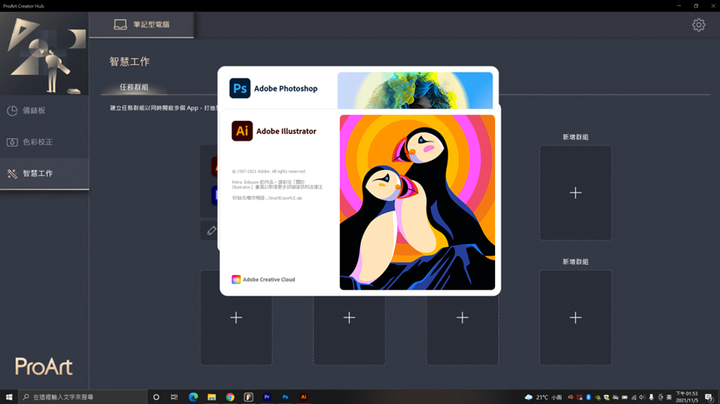The image size is (720, 404).
Task: Click the Adobe Creative Cloud logo
Action: 236,279
